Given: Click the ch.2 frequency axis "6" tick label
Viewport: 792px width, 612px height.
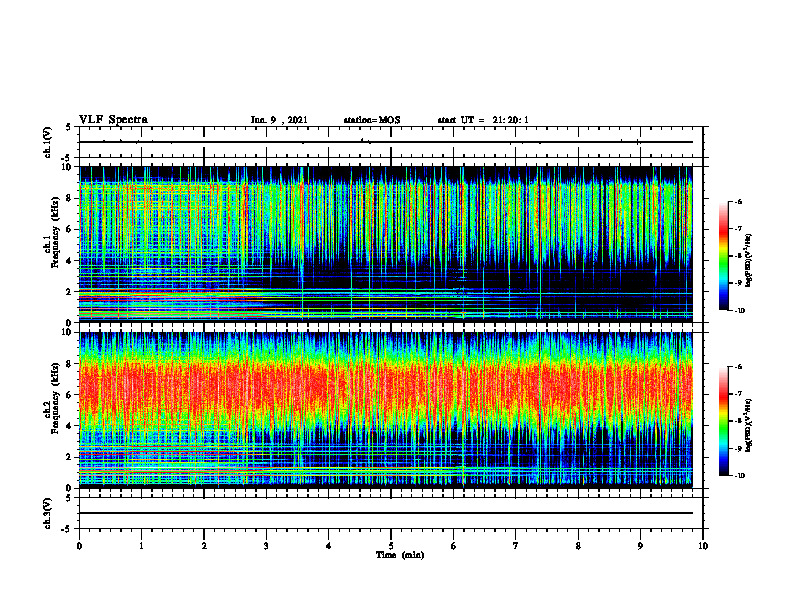Looking at the screenshot, I should pos(70,395).
